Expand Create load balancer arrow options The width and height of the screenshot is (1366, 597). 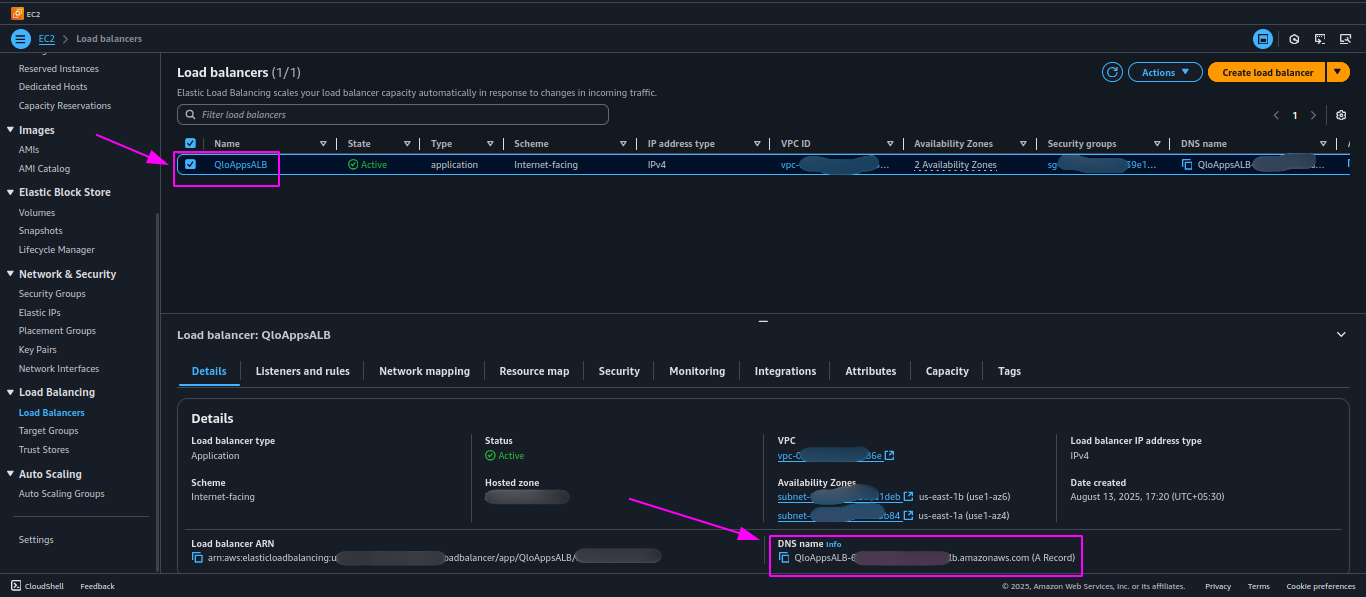coord(1340,72)
